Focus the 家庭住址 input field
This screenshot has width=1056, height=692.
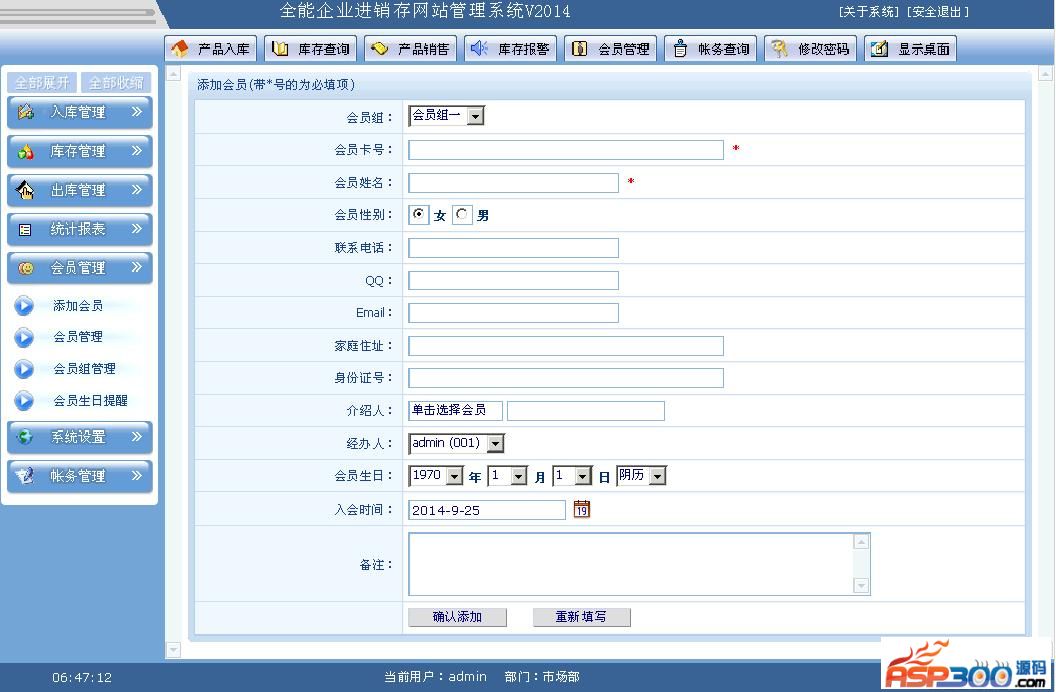click(566, 346)
